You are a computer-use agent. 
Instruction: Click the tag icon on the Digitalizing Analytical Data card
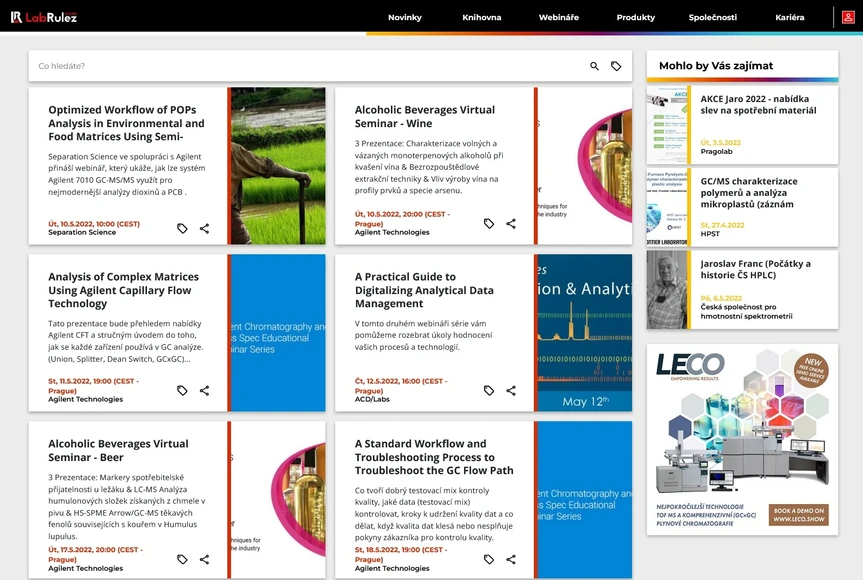(x=489, y=390)
